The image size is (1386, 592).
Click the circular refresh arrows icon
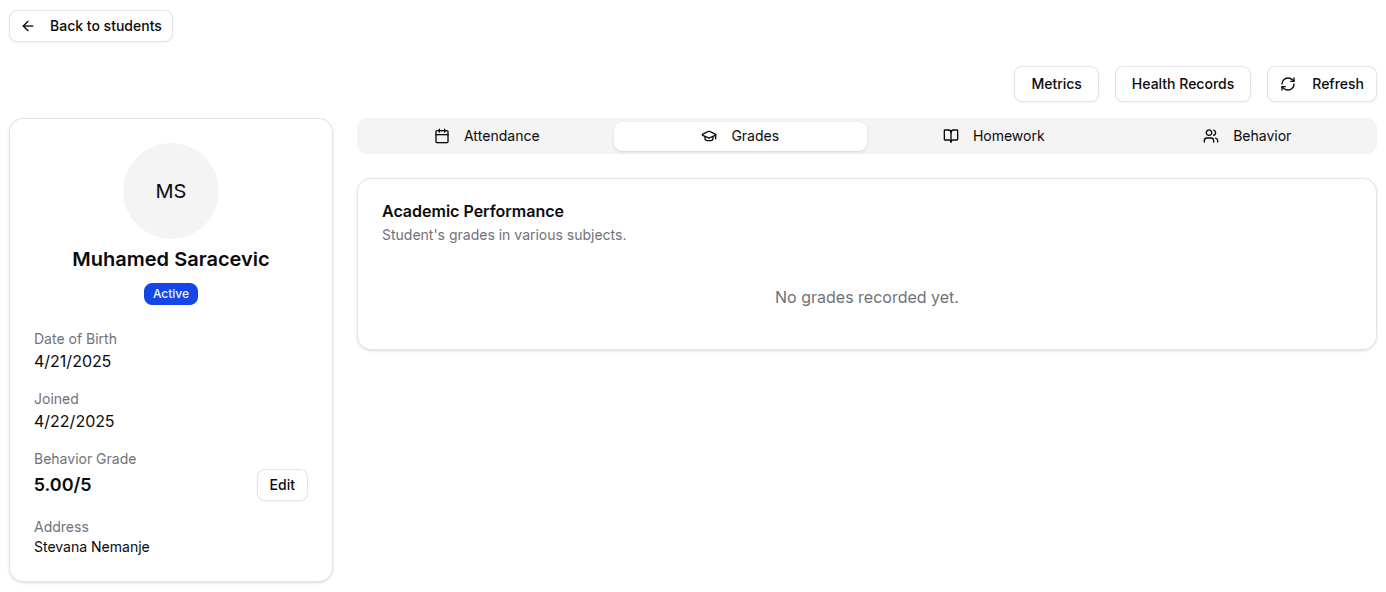click(x=1288, y=84)
